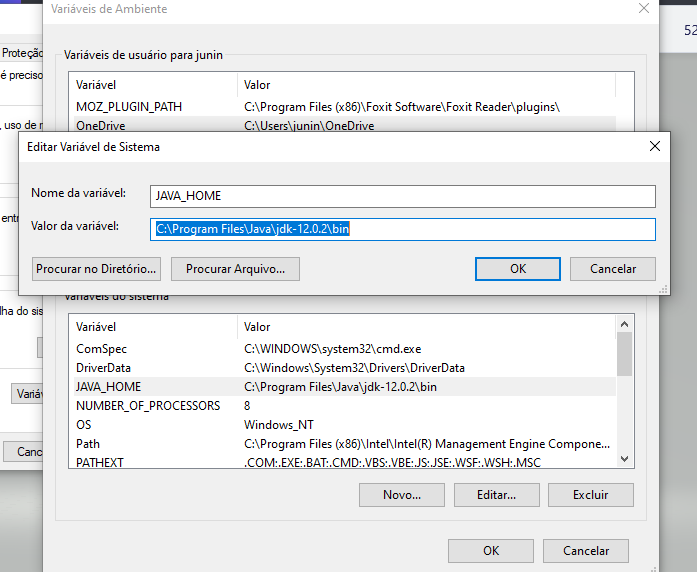Click the Excluir button for system variables
697x572 pixels.
coord(589,495)
